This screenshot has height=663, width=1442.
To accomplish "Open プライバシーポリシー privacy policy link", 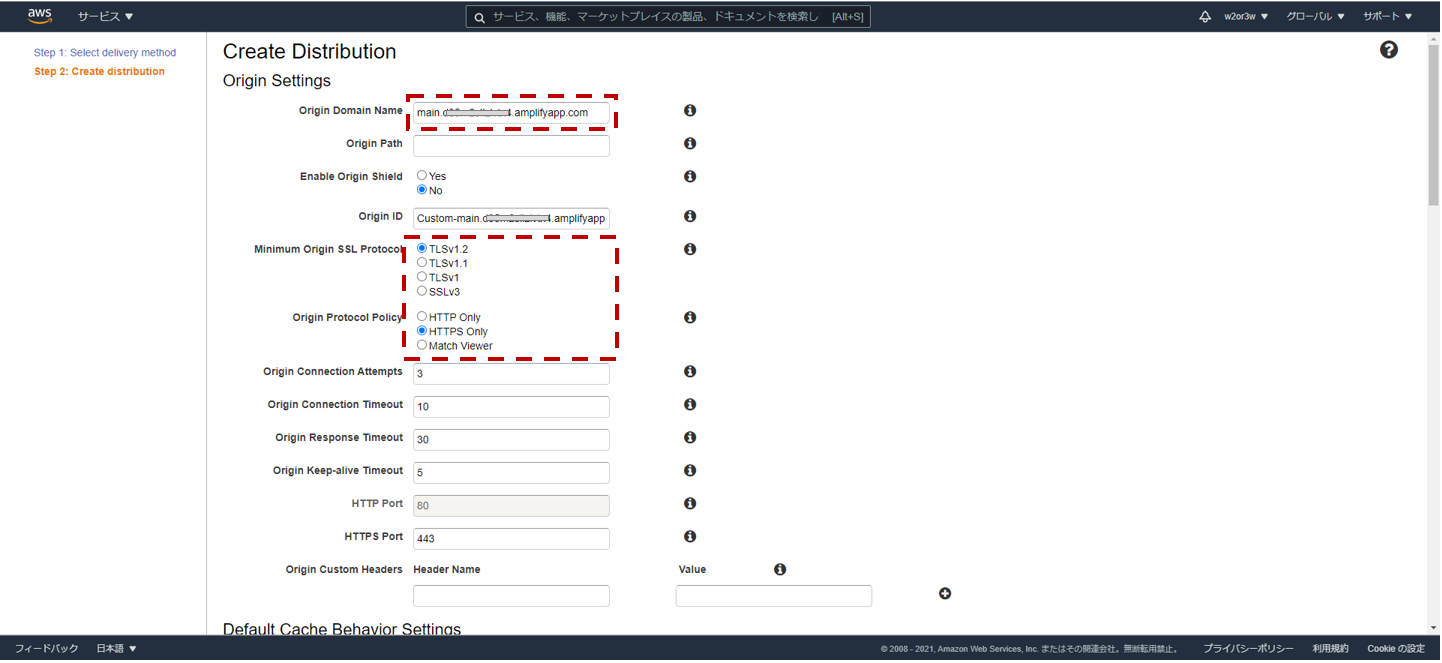I will click(1248, 649).
